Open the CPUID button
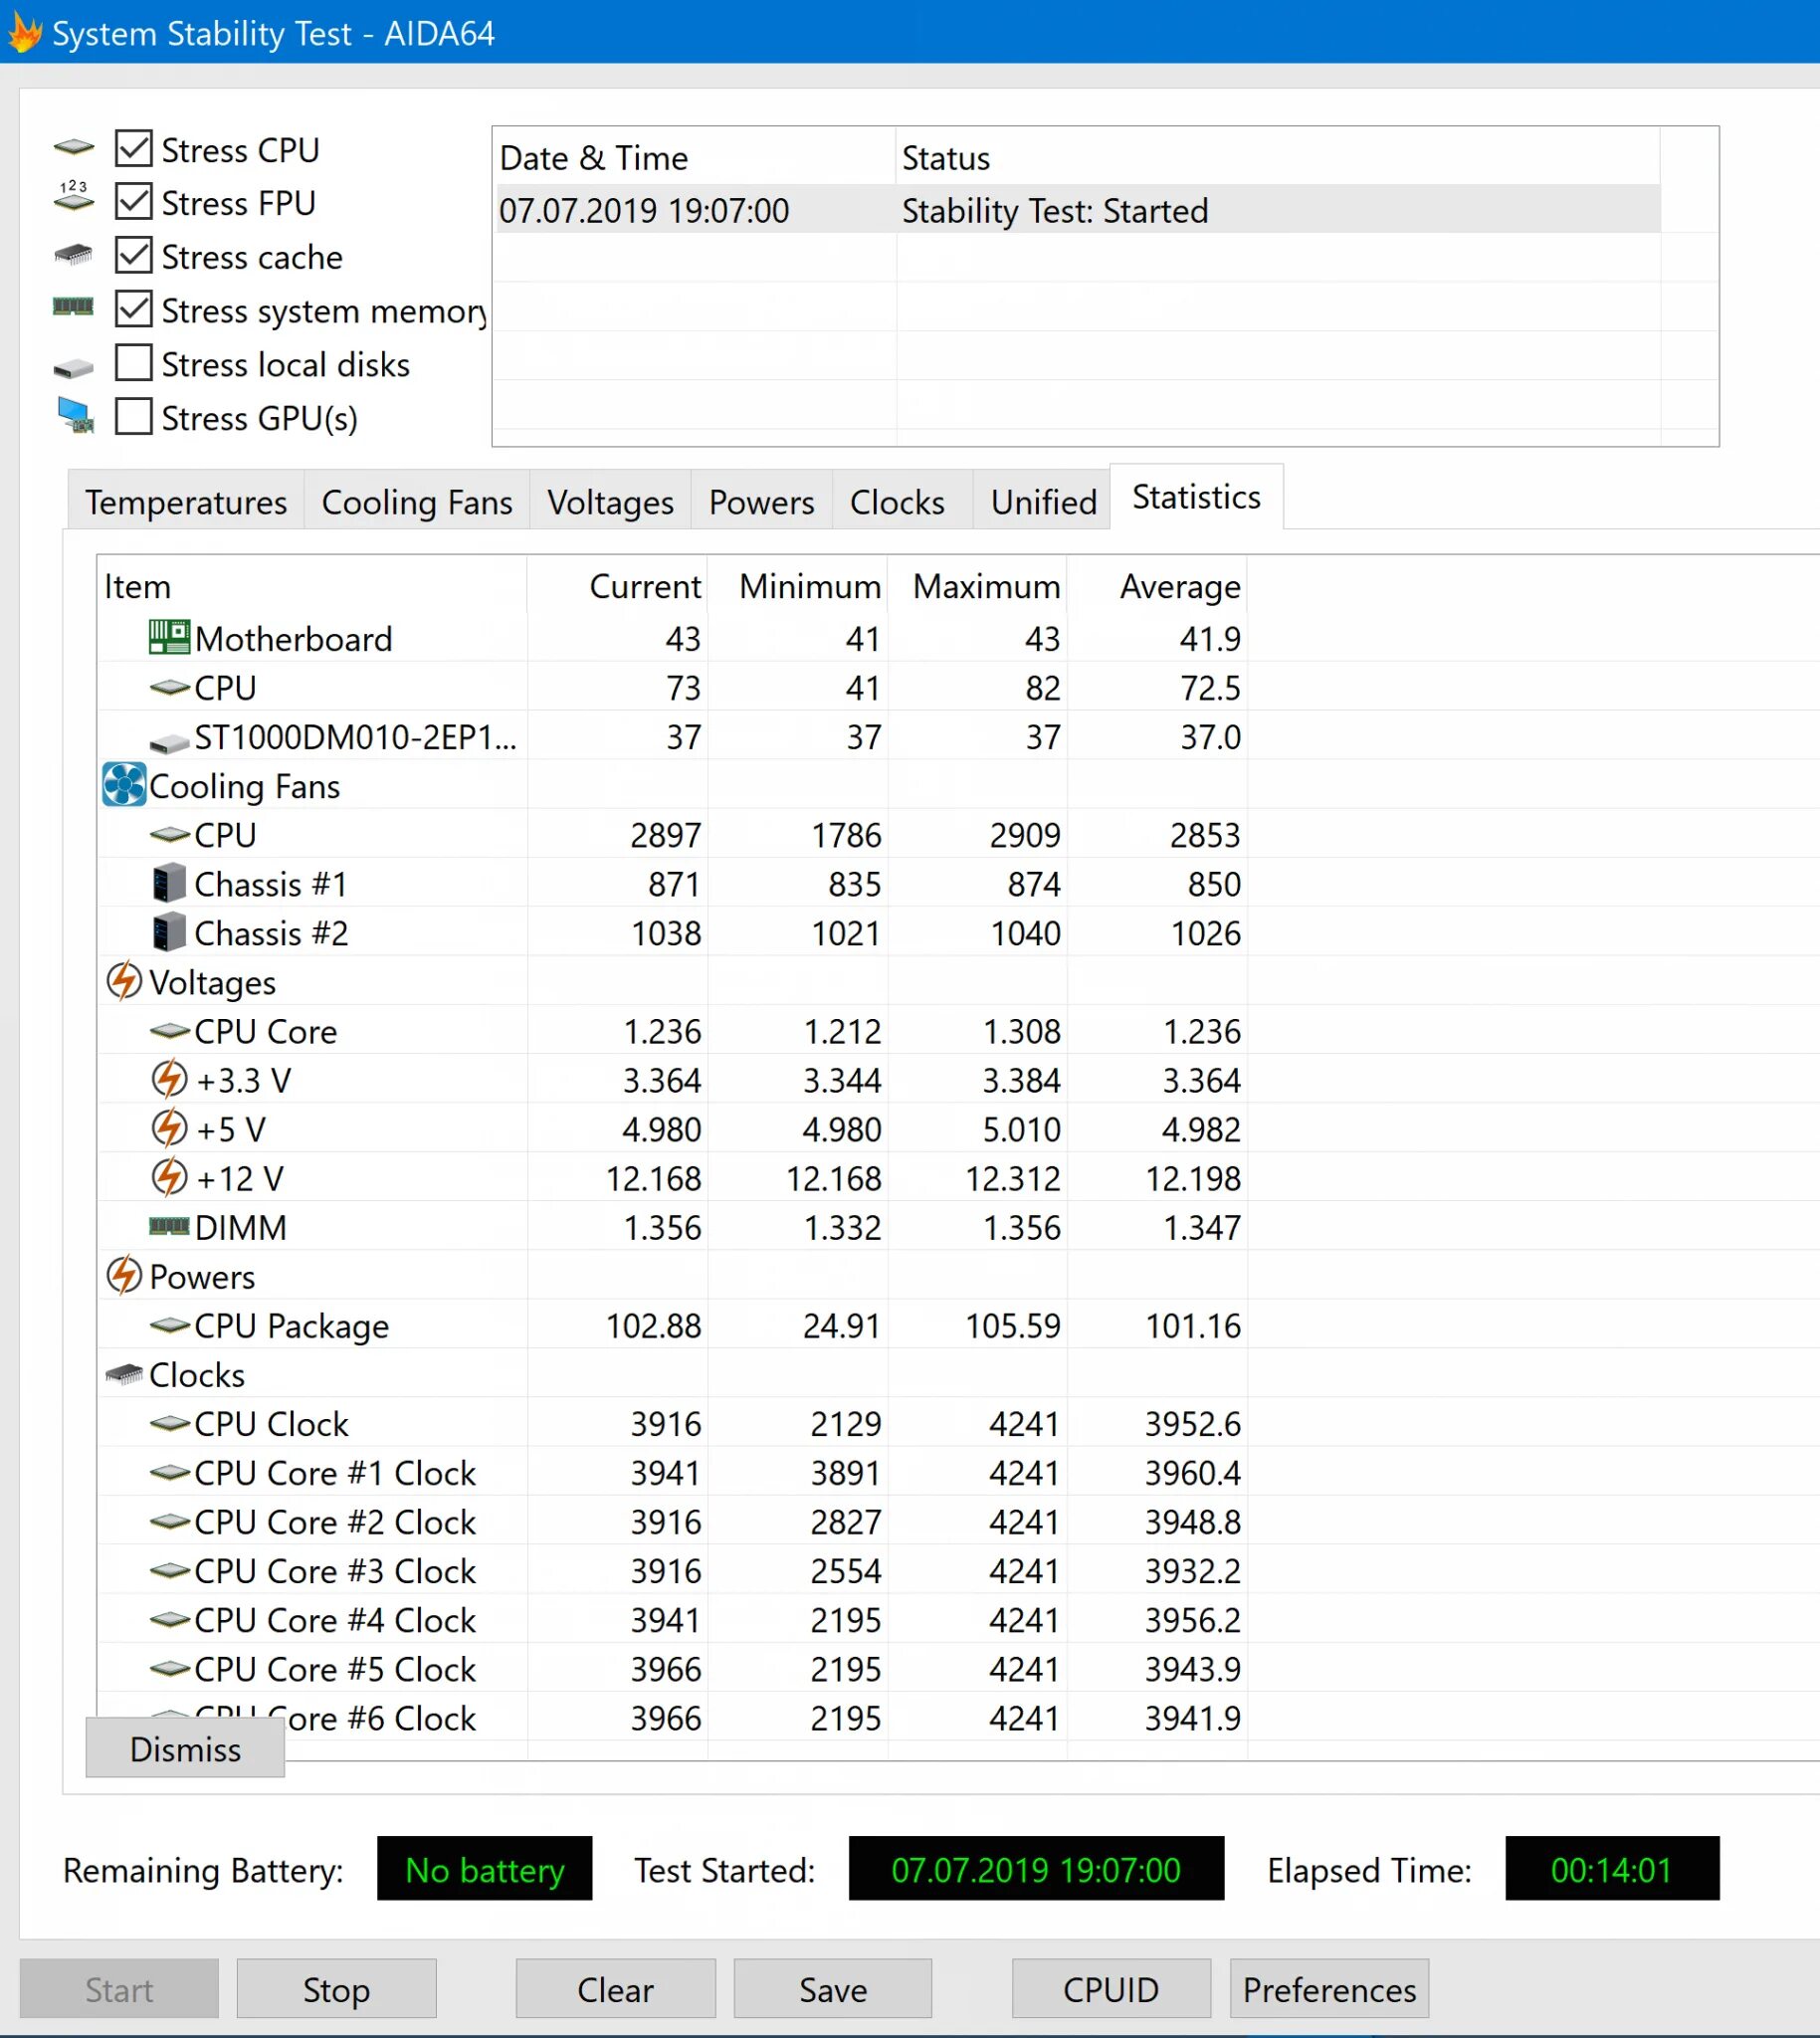Image resolution: width=1820 pixels, height=2038 pixels. (1111, 1989)
